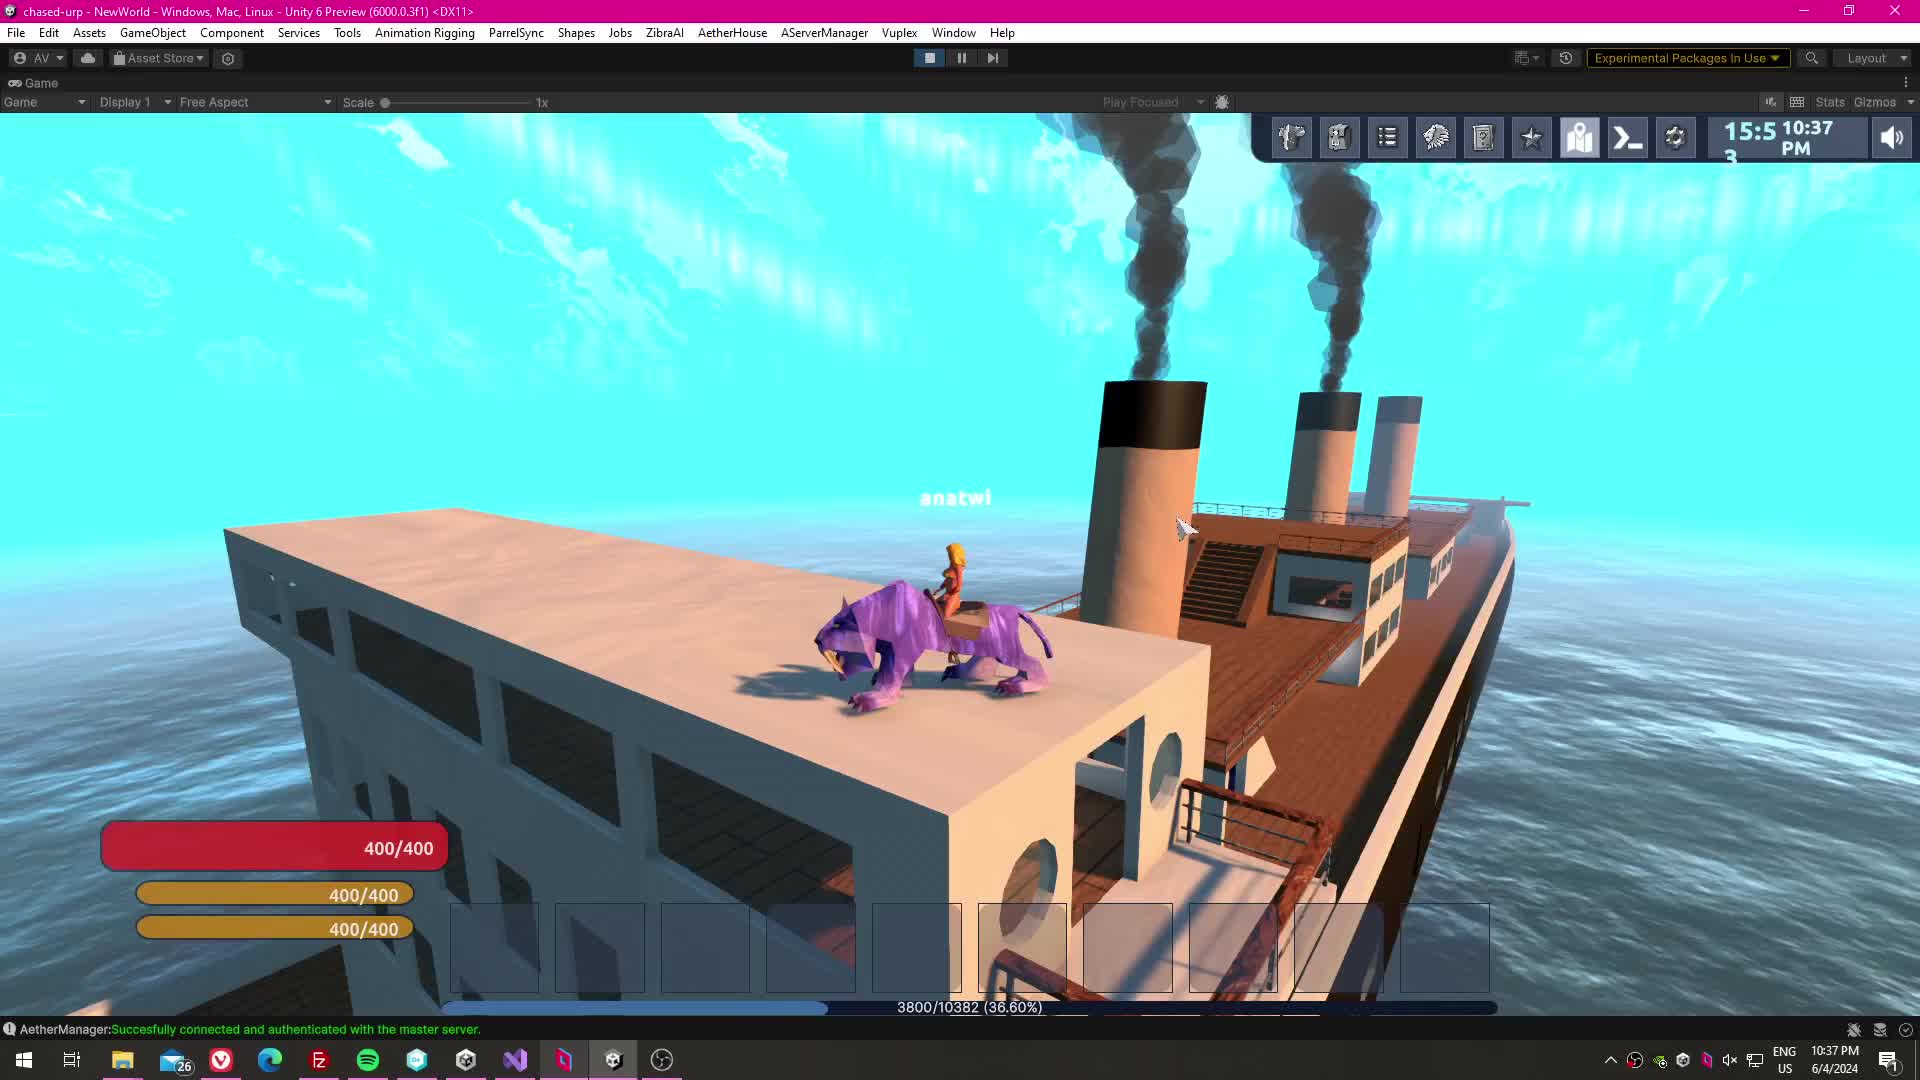Open the list menu icon in HUD

[x=1387, y=138]
